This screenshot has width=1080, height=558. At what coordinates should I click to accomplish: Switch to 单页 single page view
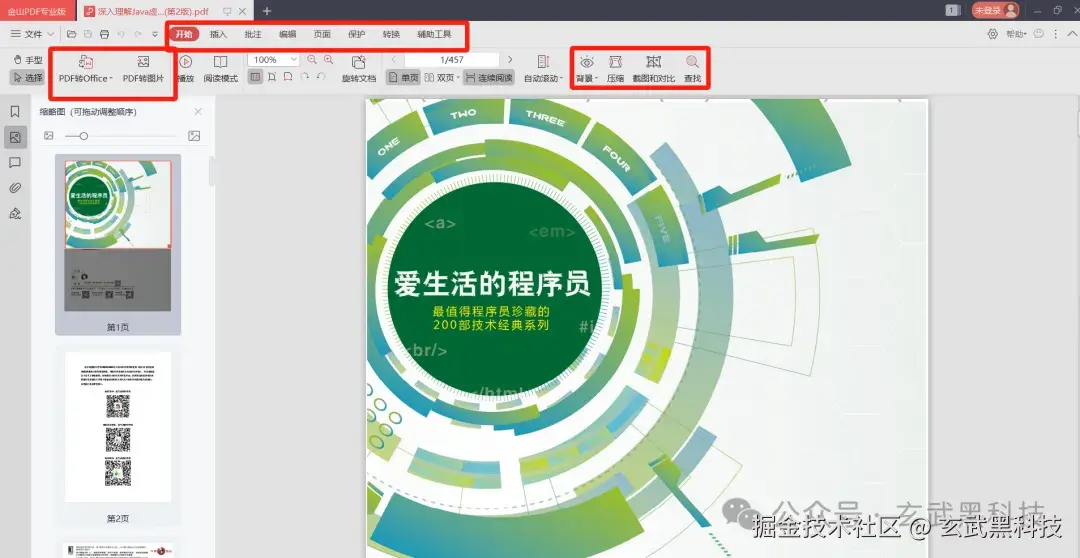[403, 78]
